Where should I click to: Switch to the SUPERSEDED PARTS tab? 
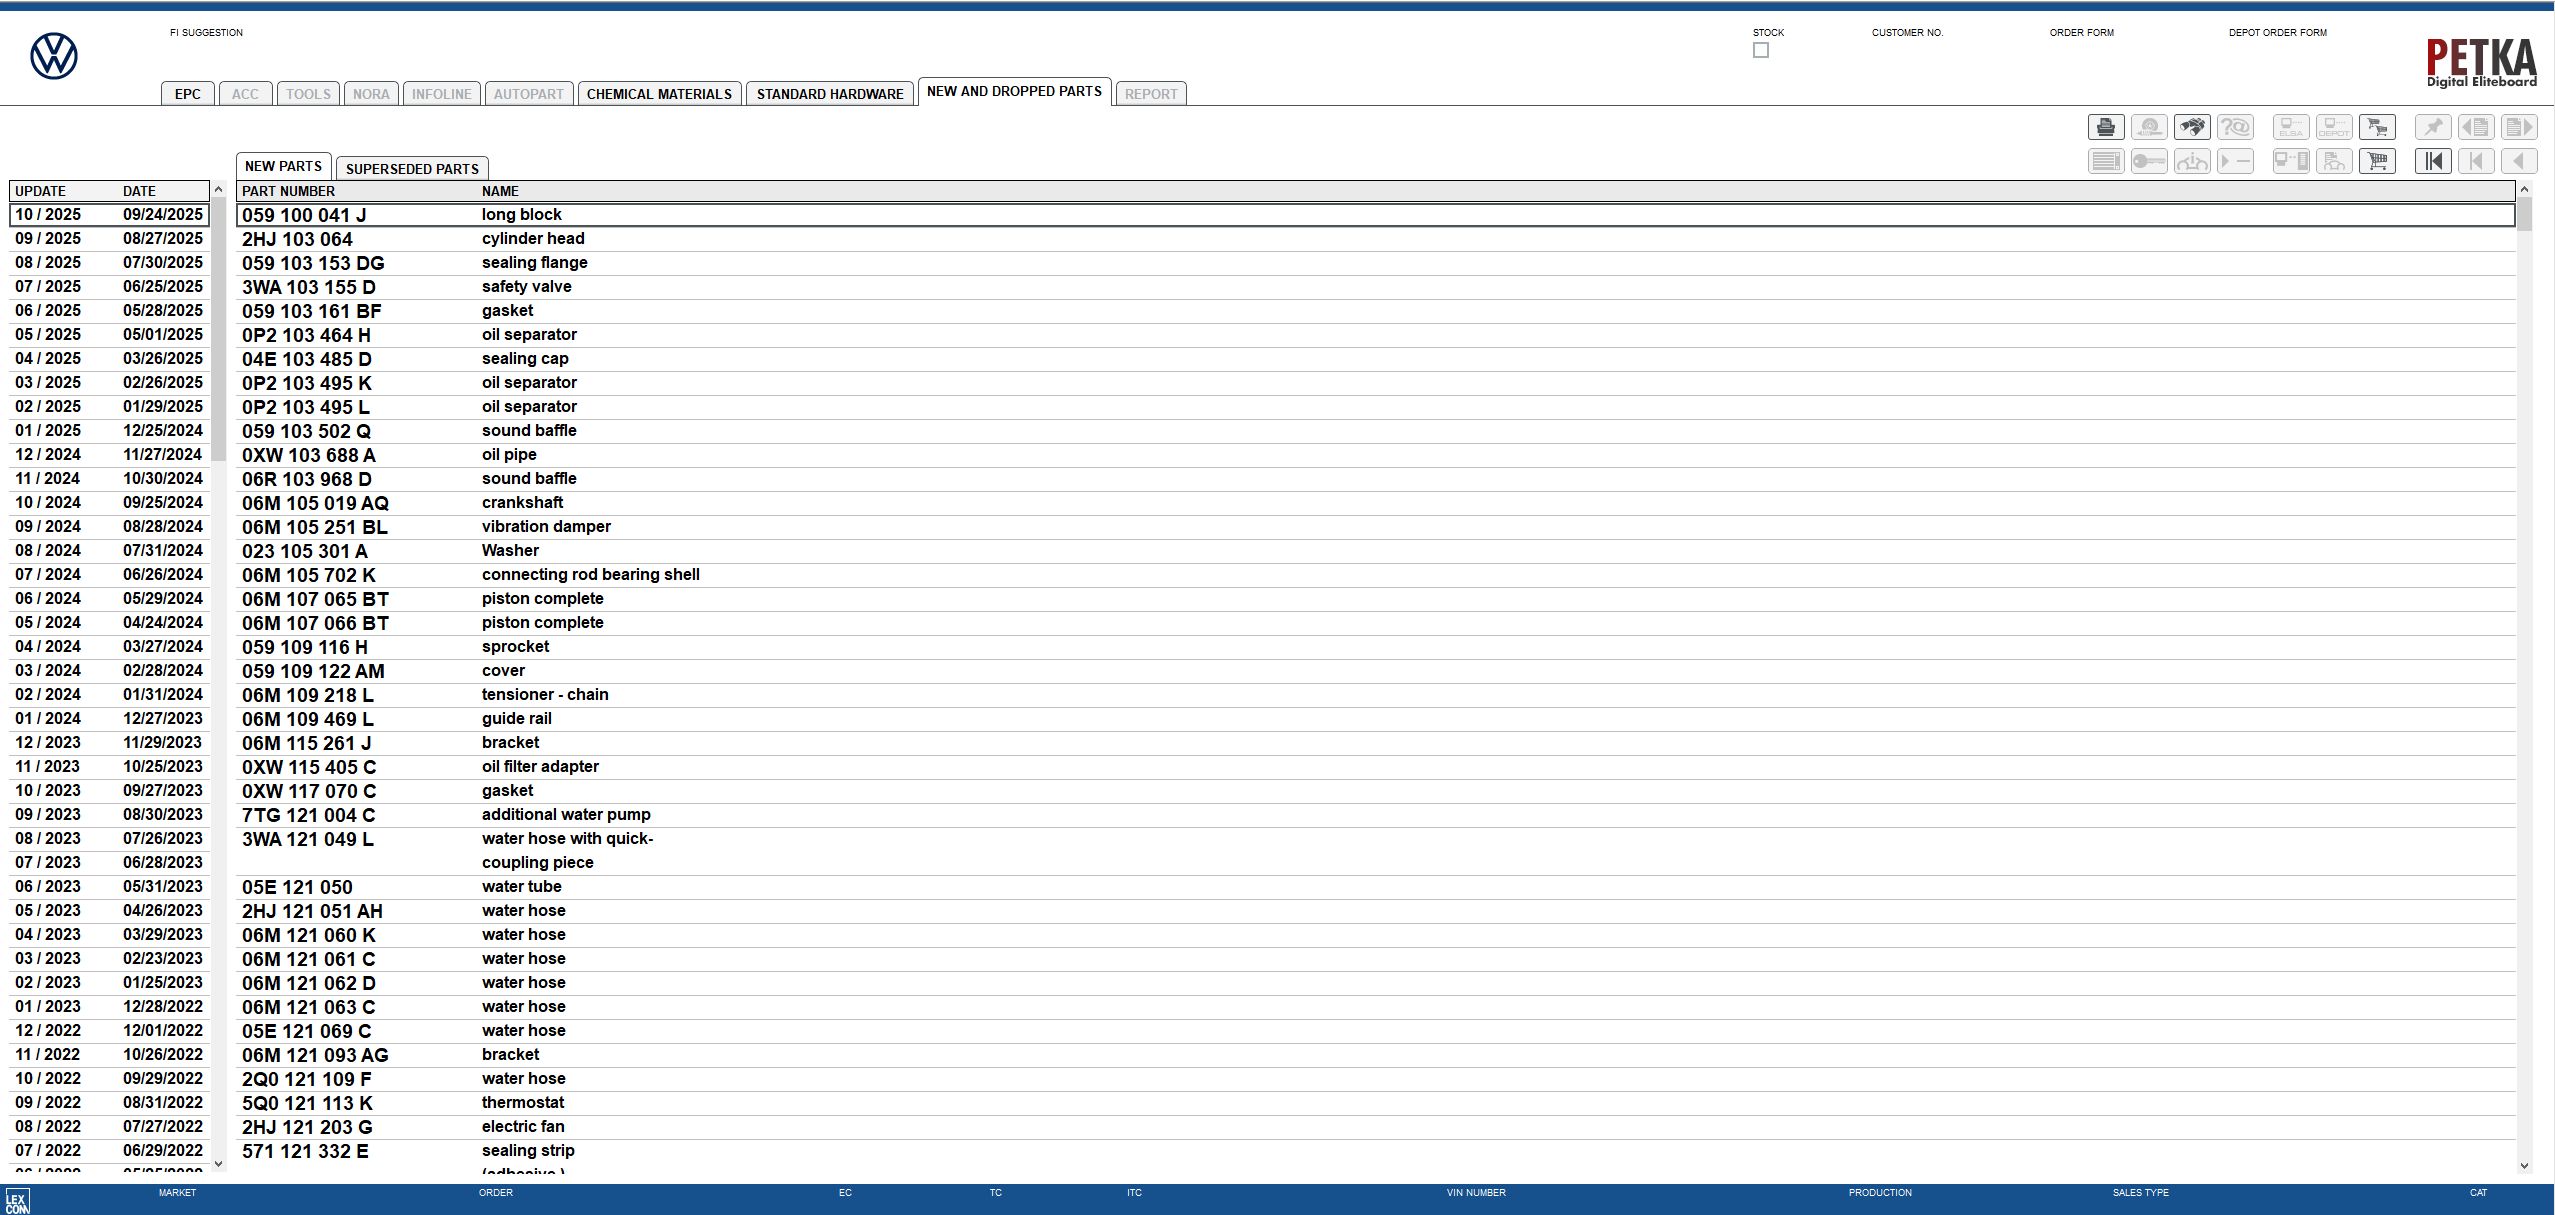tap(412, 169)
